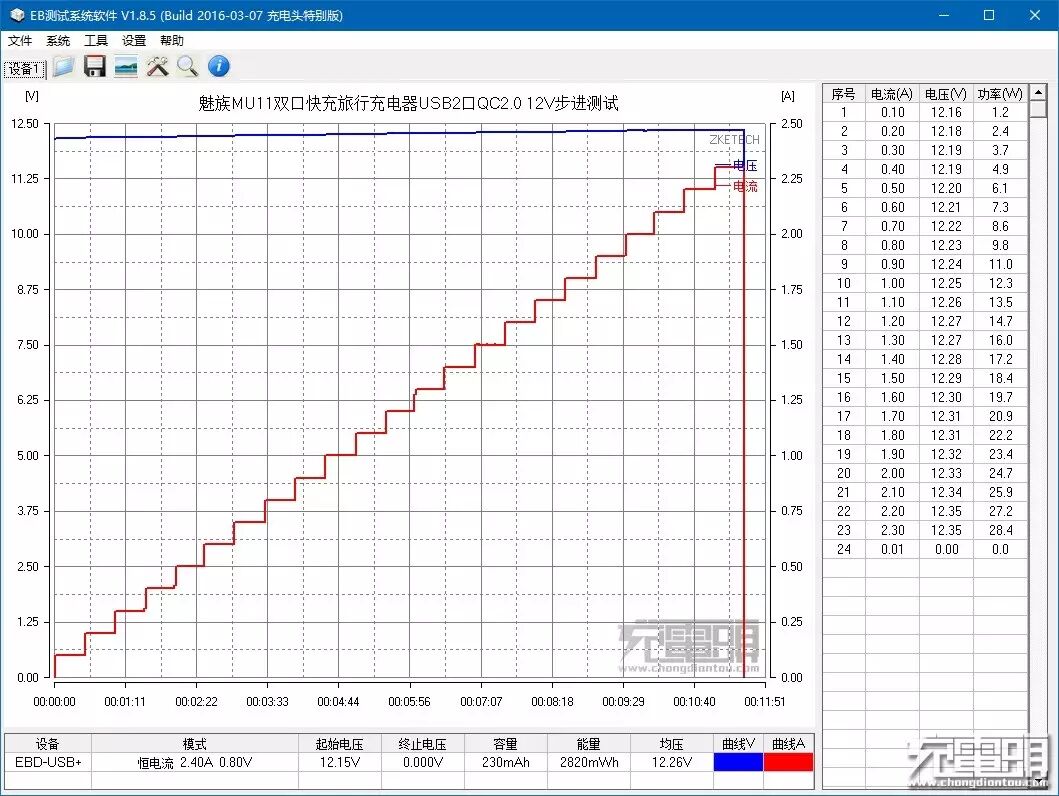Select table row number 10
1059x796 pixels.
pos(844,283)
